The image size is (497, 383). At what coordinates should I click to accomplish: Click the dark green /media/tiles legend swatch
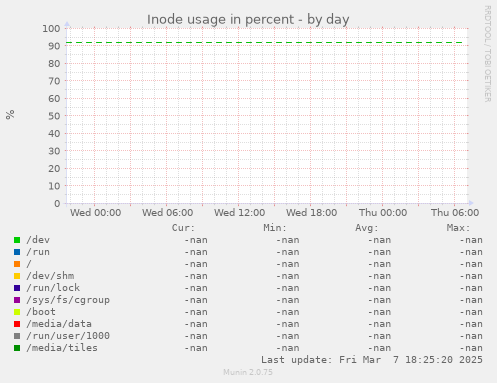pyautogui.click(x=17, y=348)
